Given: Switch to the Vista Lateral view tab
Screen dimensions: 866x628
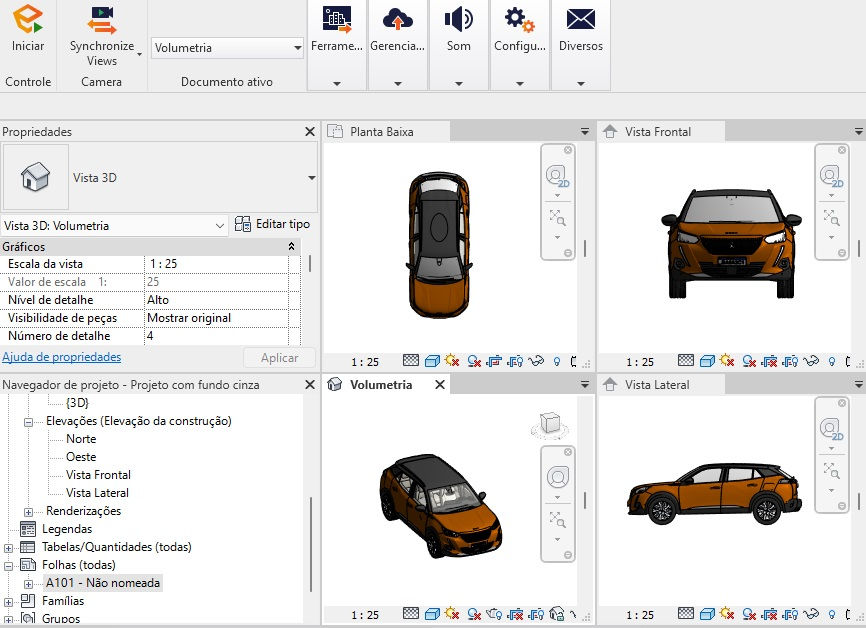Looking at the screenshot, I should [661, 384].
